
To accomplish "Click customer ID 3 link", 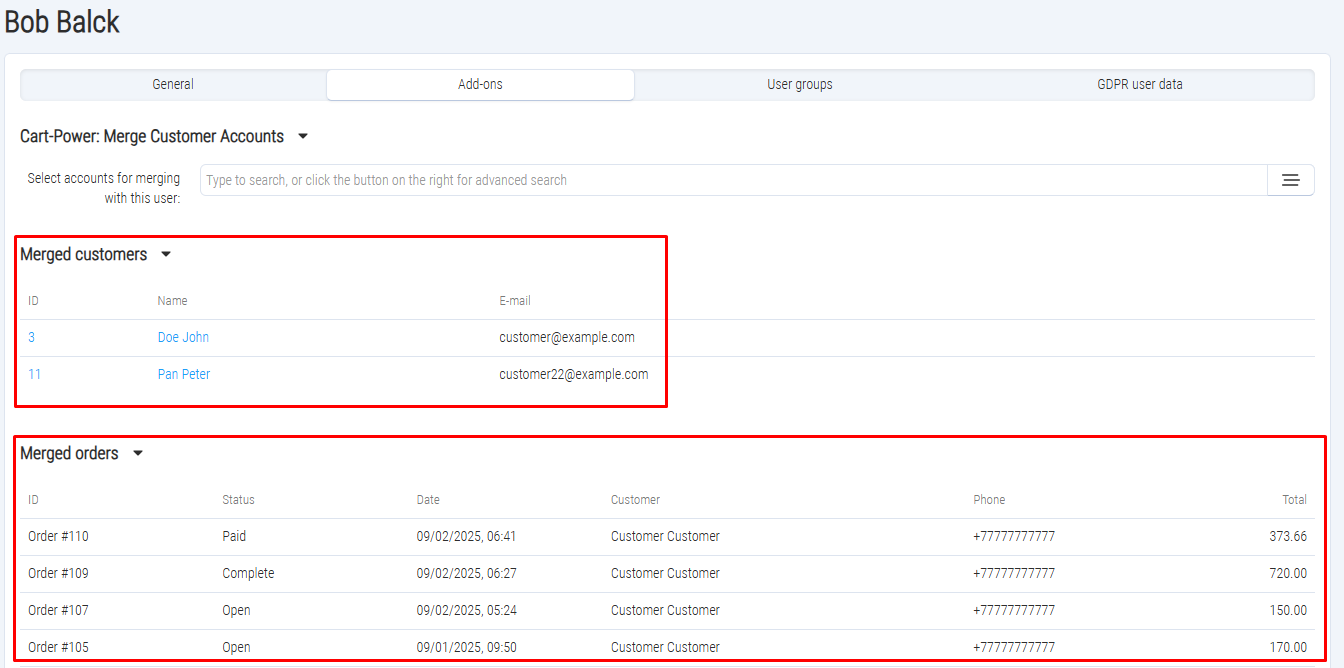I will pyautogui.click(x=32, y=337).
